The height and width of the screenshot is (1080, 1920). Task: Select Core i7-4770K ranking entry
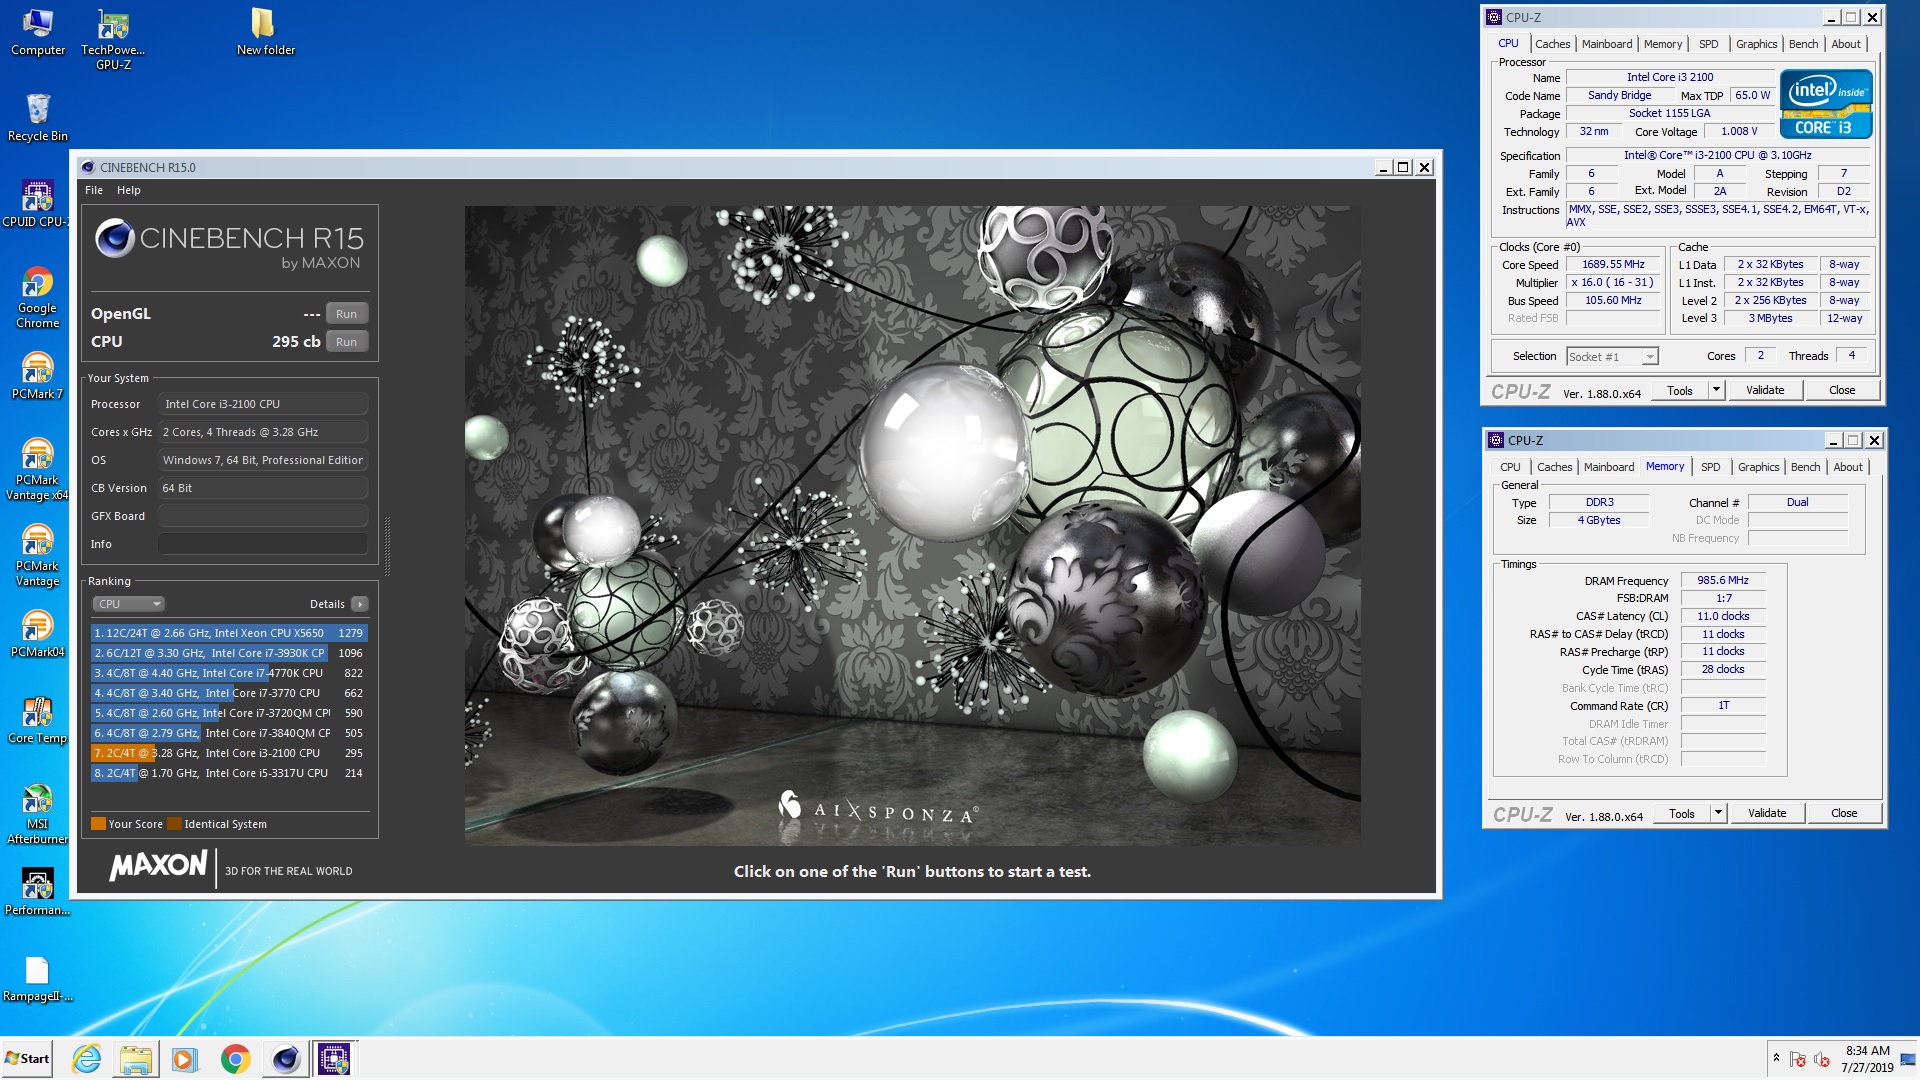point(230,673)
